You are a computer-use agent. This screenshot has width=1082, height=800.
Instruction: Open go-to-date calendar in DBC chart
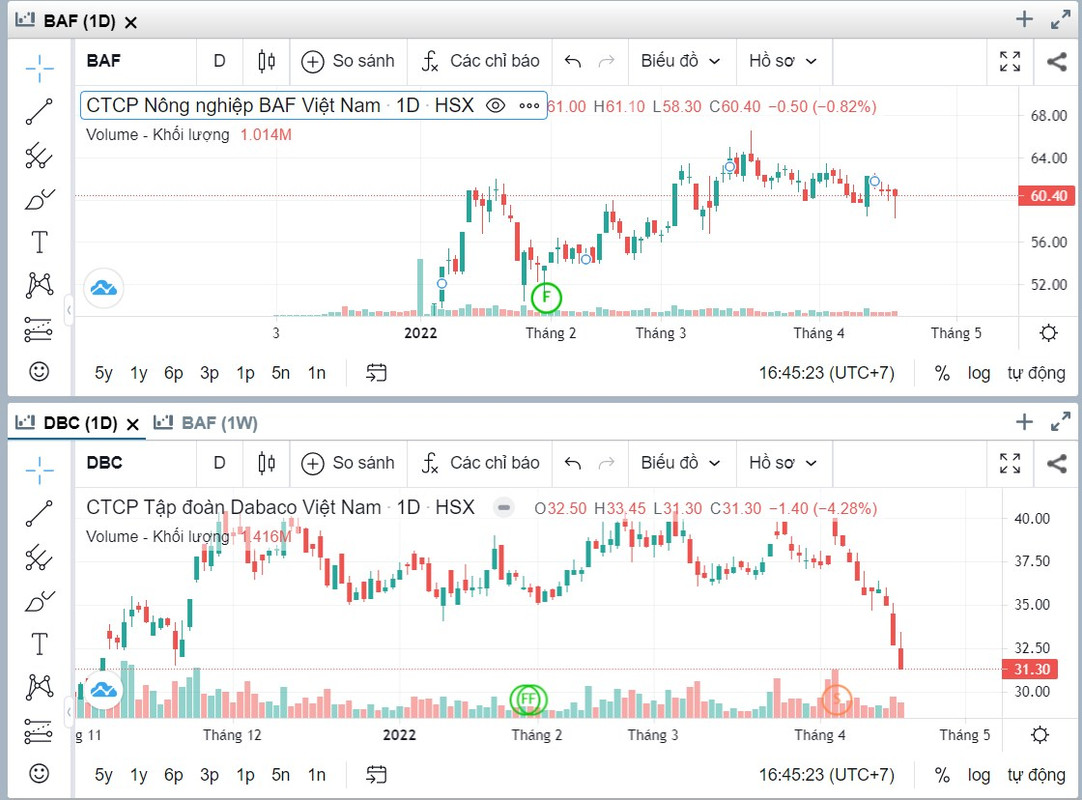(x=376, y=774)
